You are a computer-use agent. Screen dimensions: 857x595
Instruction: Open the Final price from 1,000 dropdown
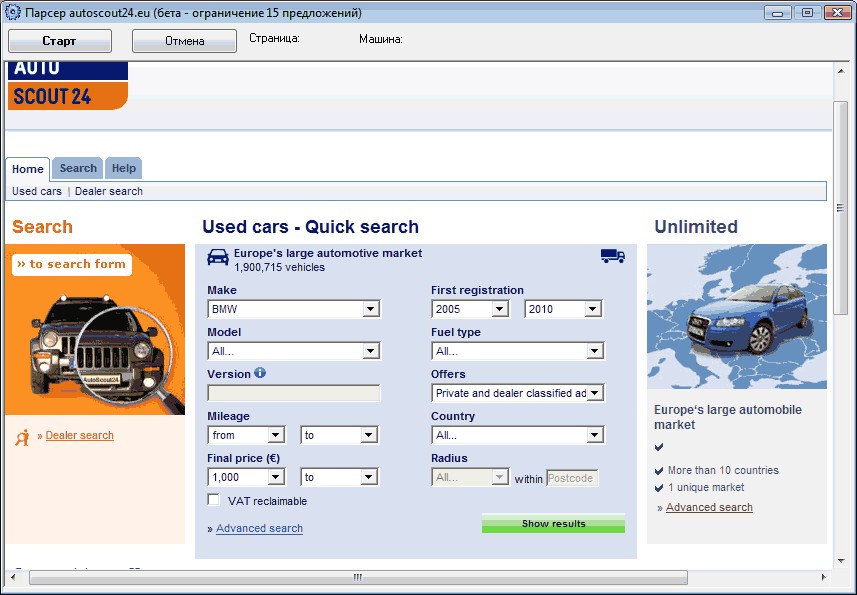tap(246, 478)
